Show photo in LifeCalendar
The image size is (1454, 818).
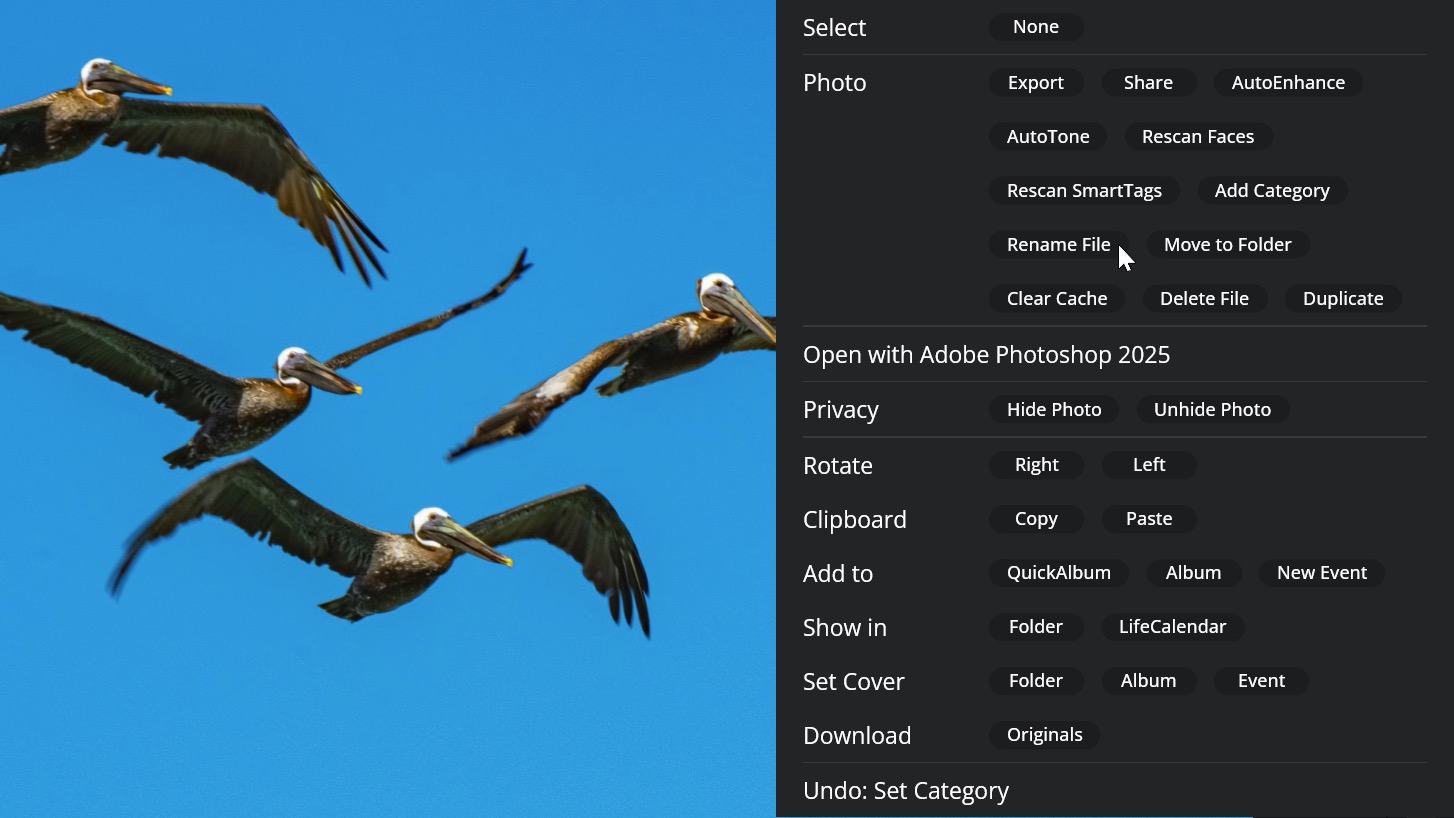(x=1172, y=627)
